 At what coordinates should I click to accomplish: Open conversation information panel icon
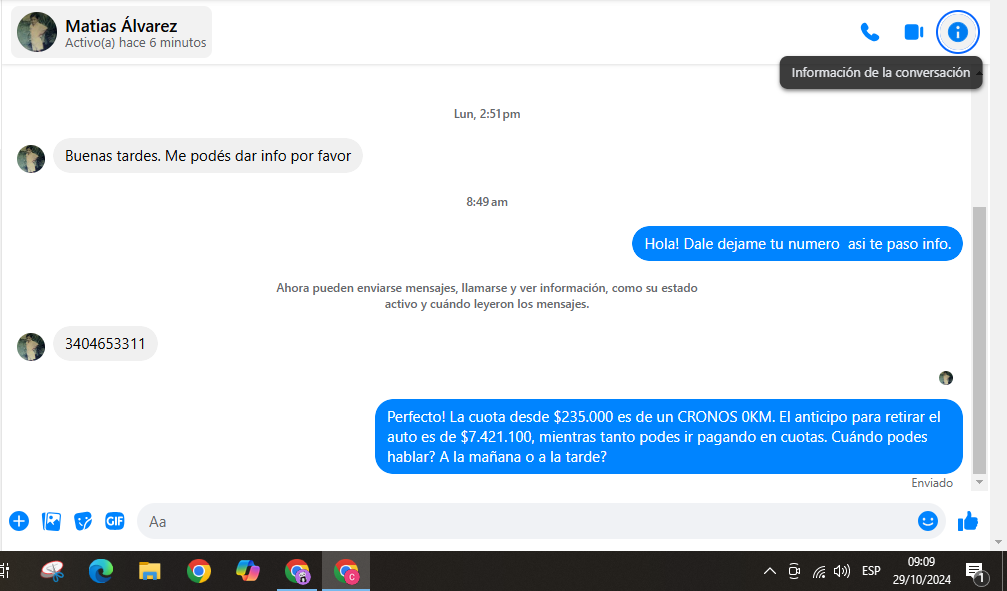coord(958,32)
